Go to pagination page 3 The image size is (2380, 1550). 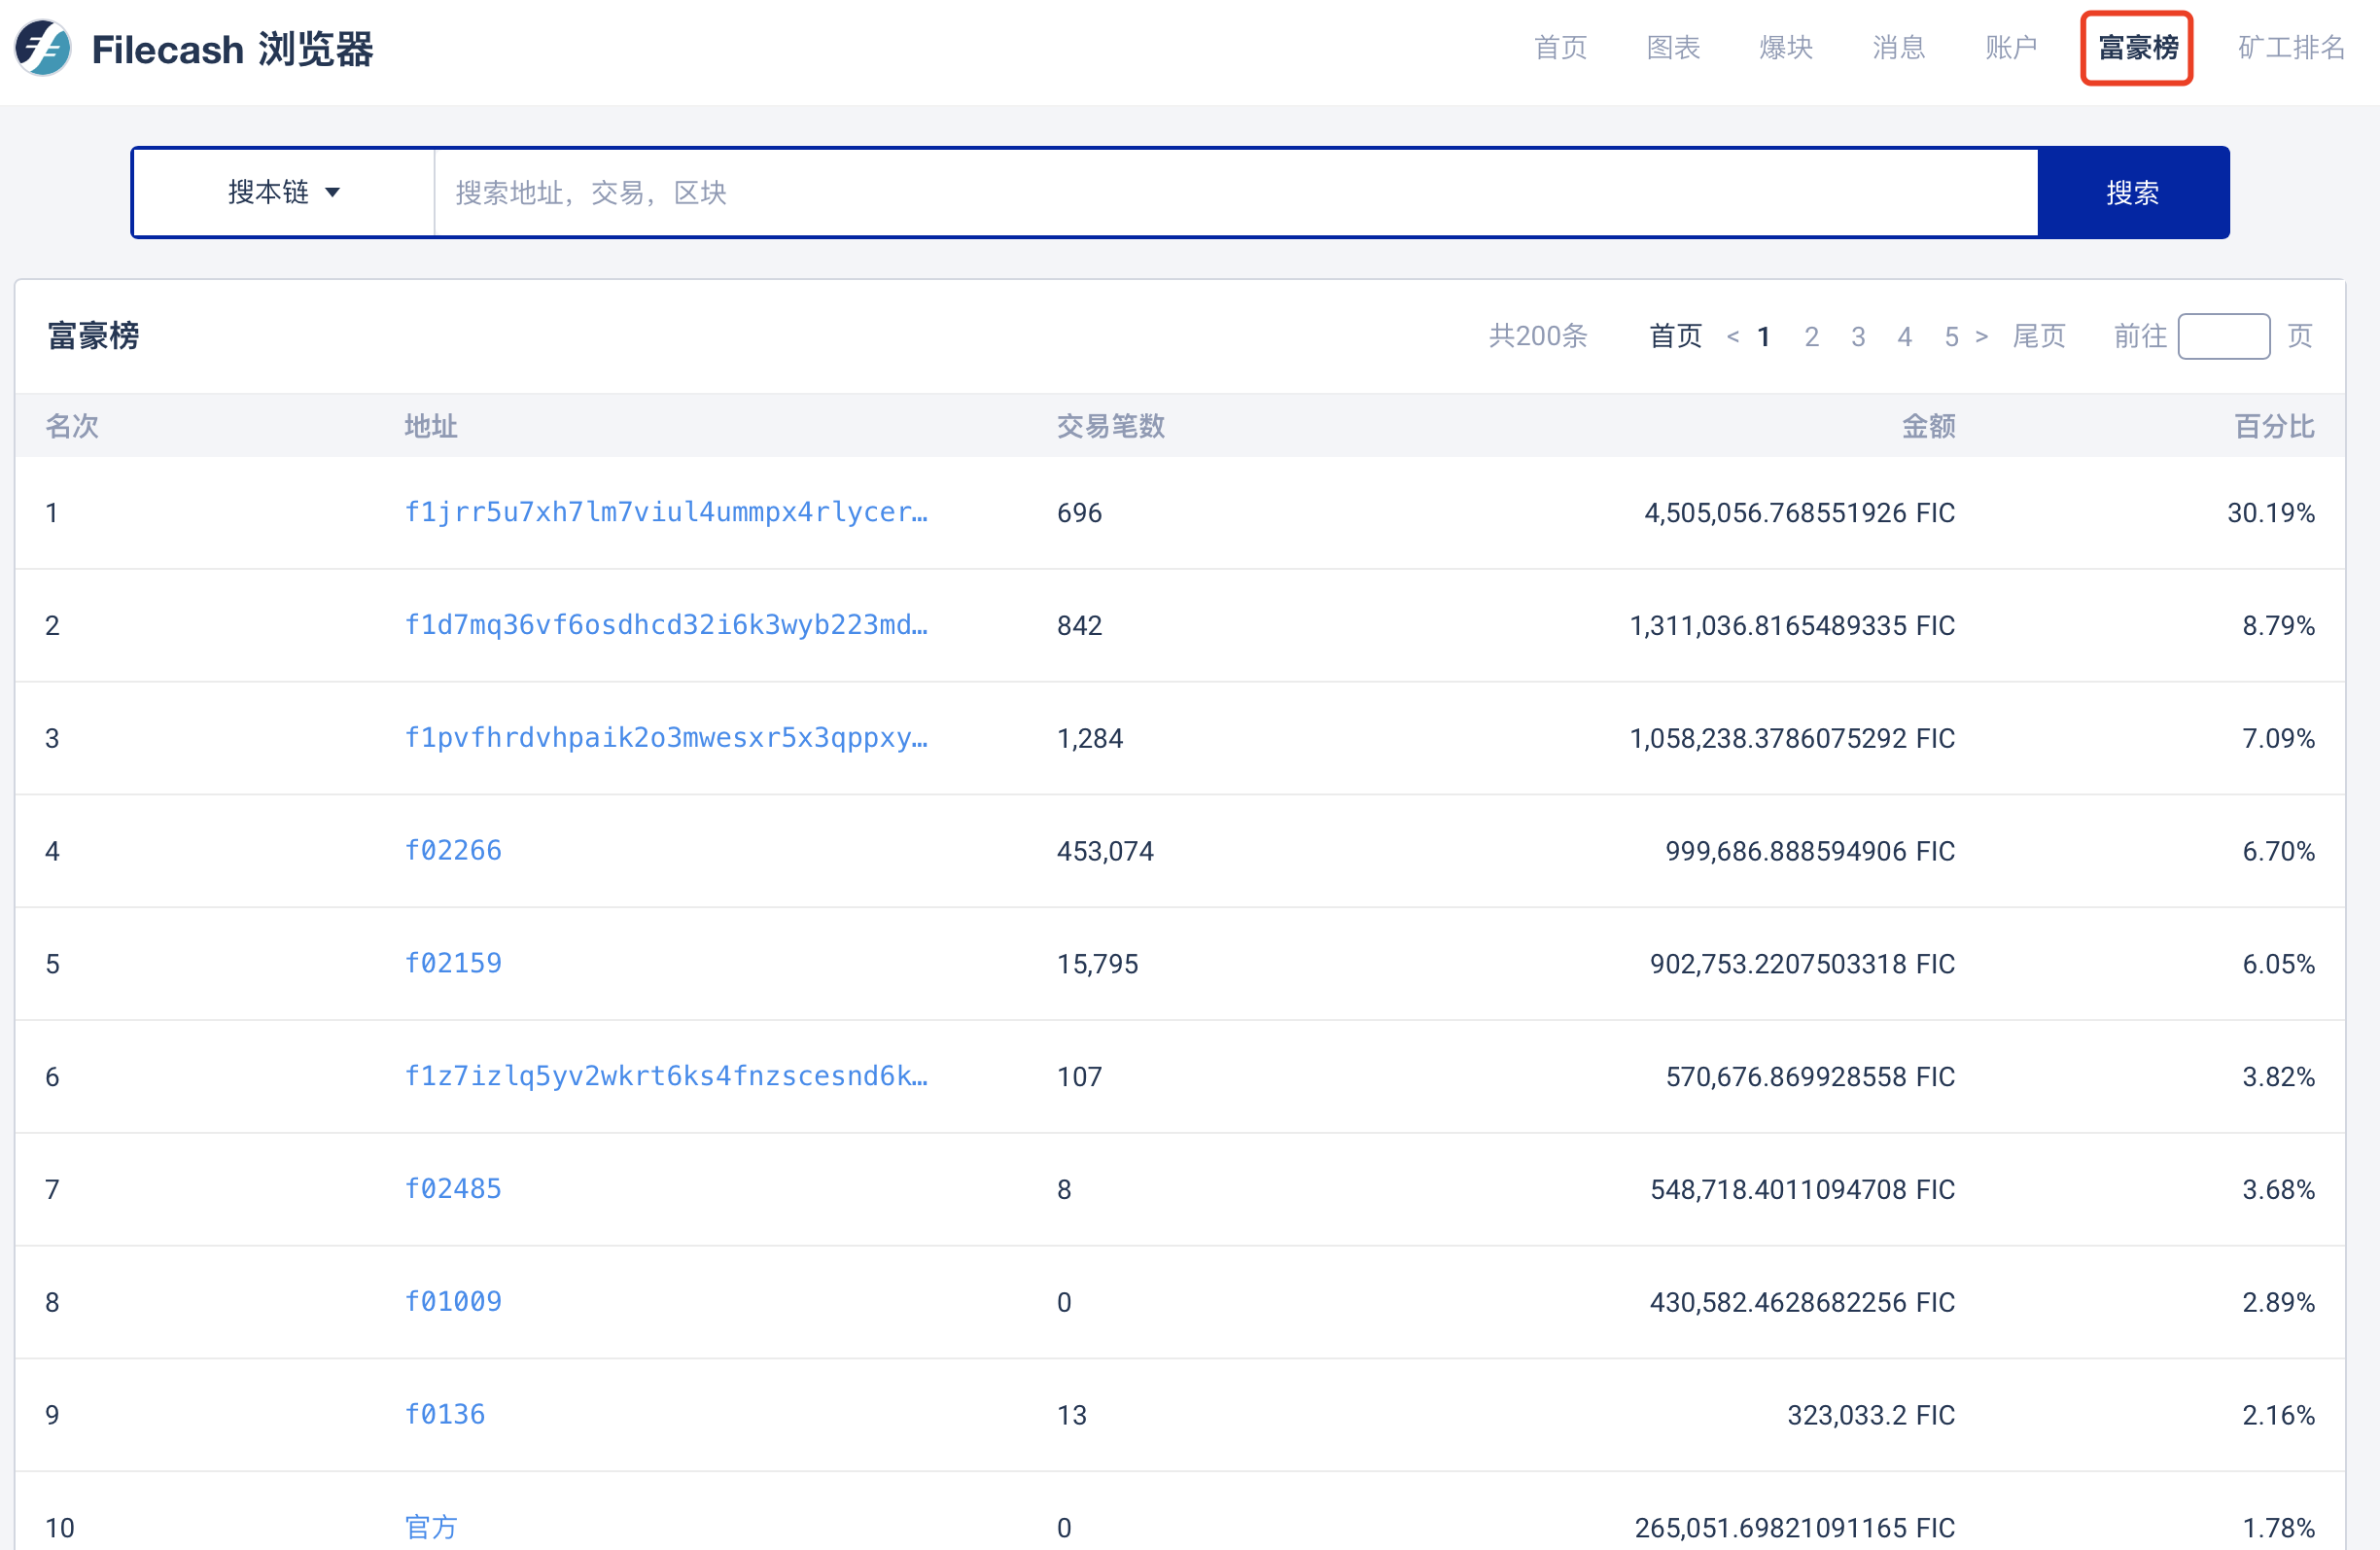point(1858,337)
